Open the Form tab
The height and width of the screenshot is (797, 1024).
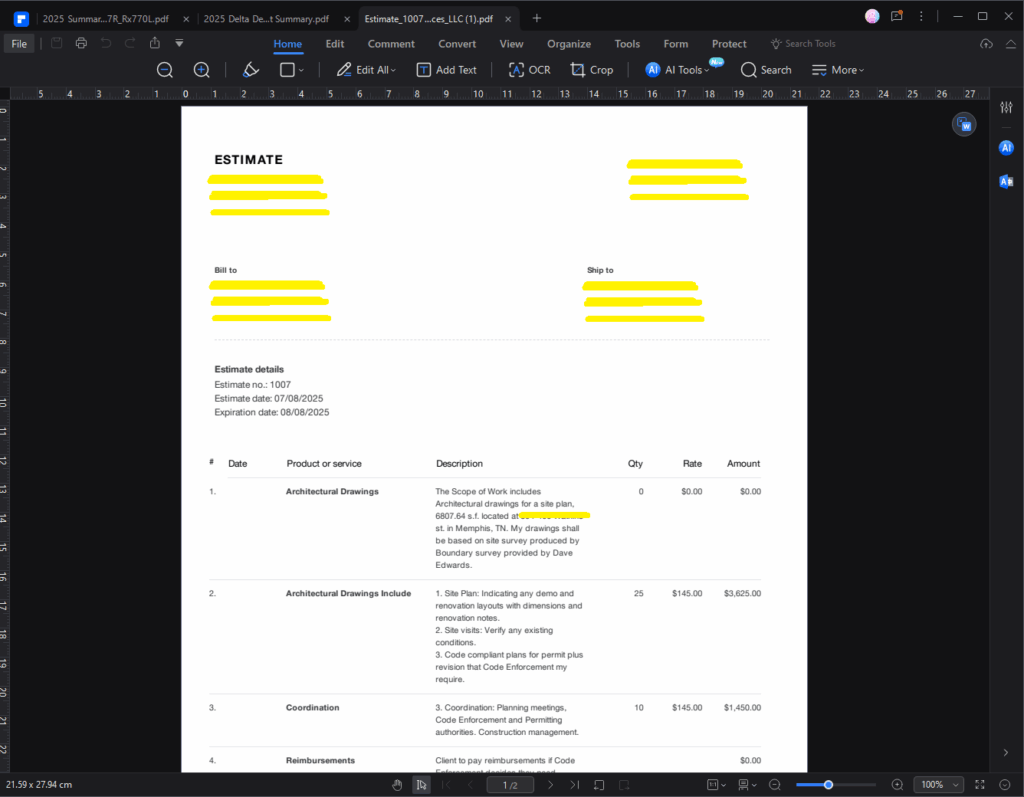676,44
